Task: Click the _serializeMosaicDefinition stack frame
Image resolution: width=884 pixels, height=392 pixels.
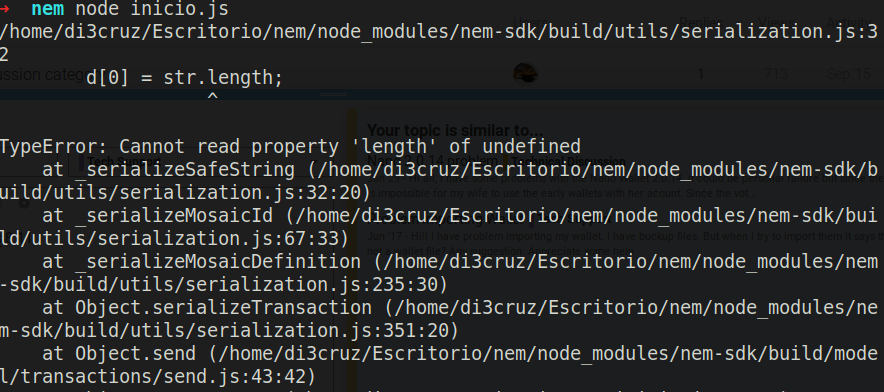Action: pyautogui.click(x=439, y=273)
